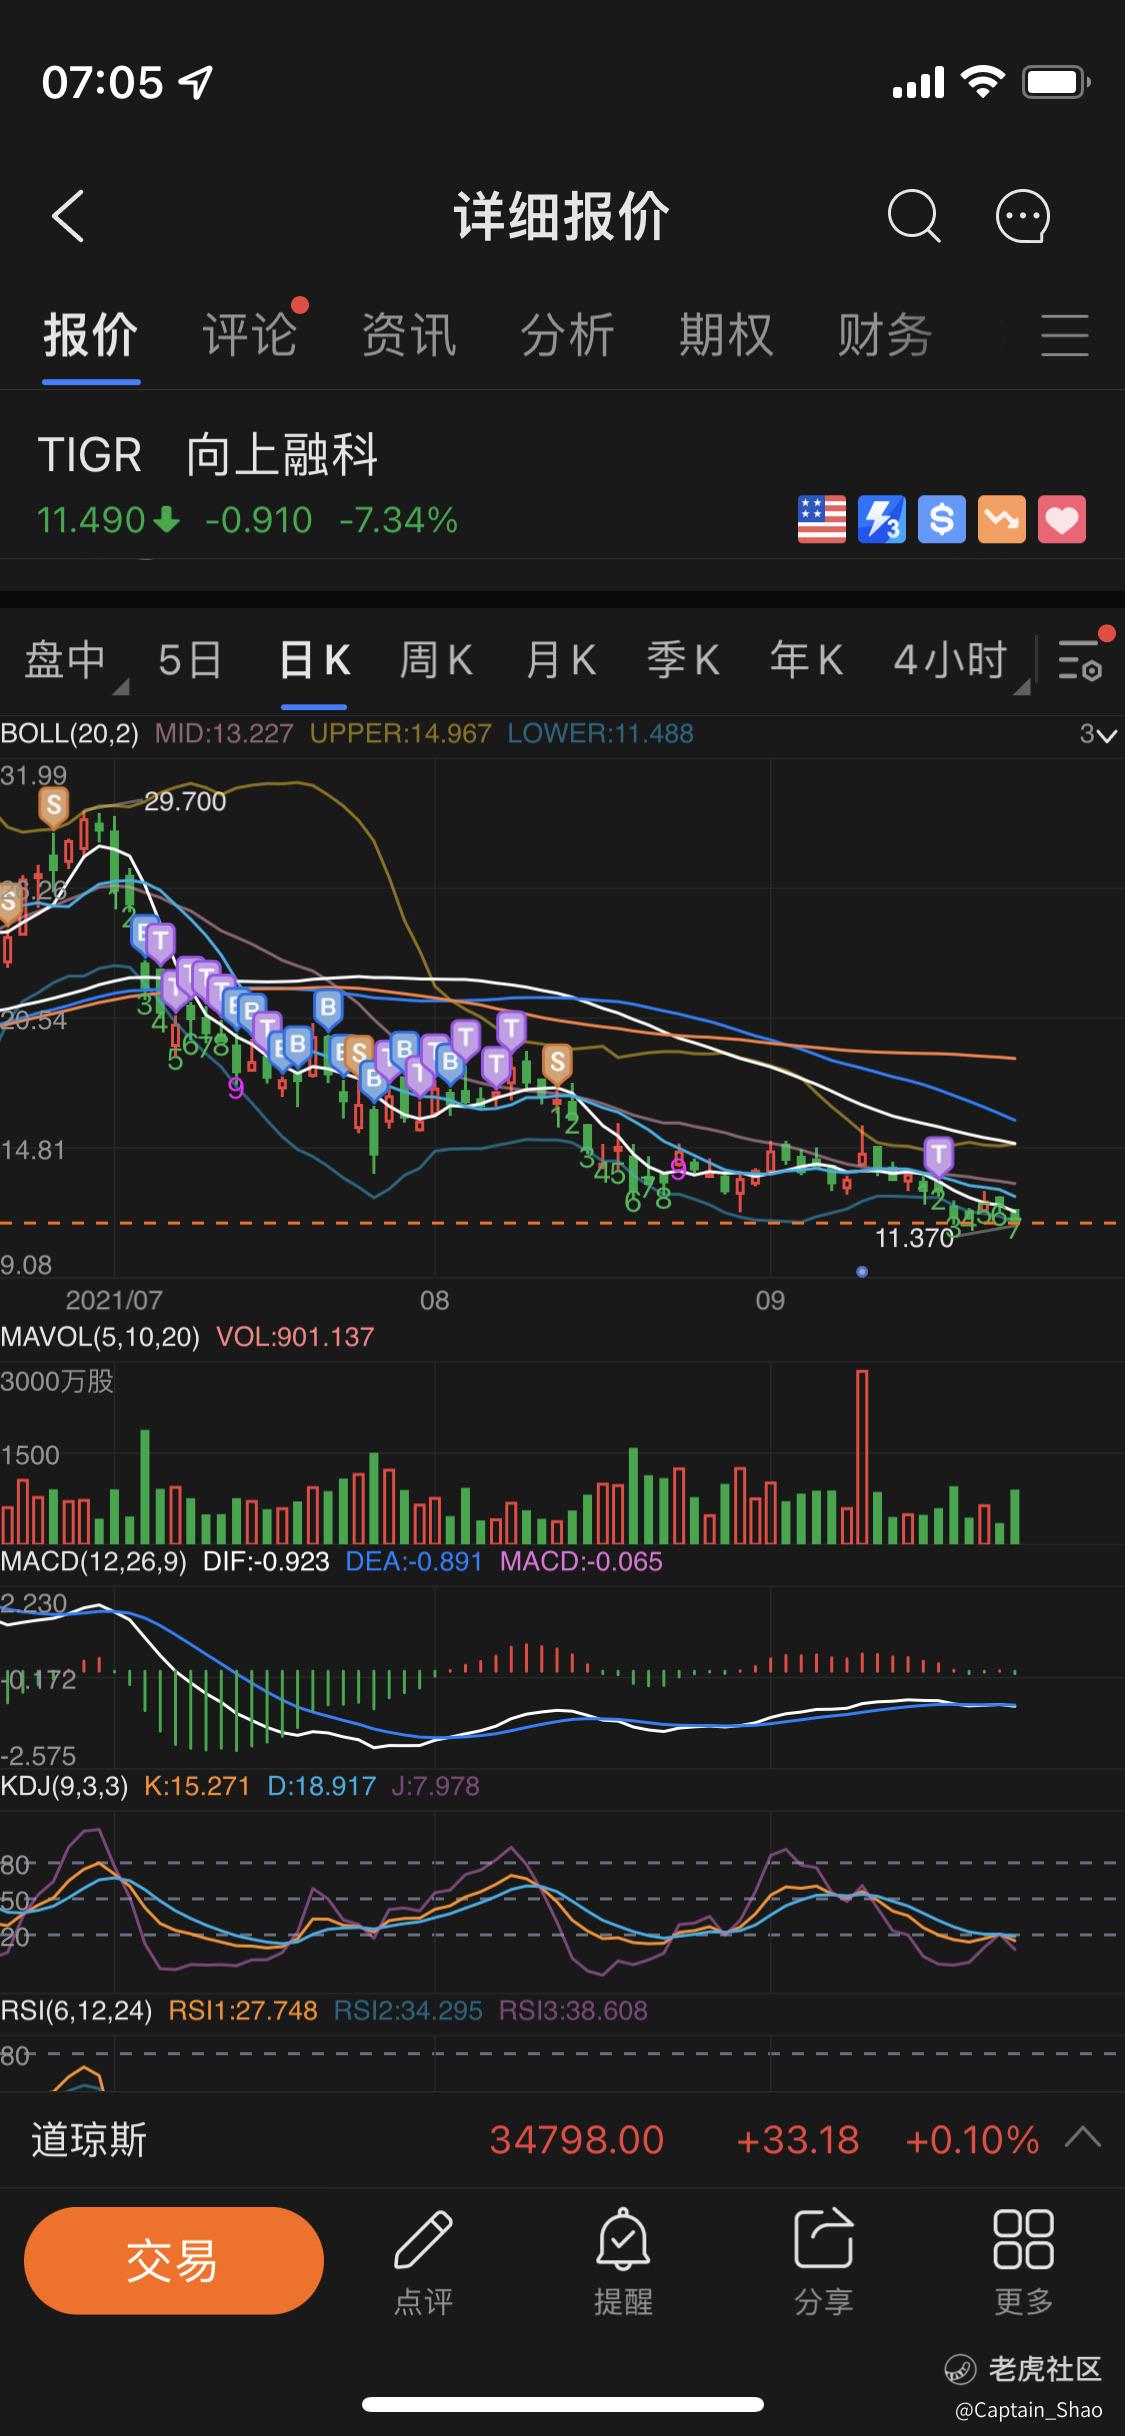This screenshot has width=1125, height=2436.
Task: Tap the MAVOL(5,10,20) indicator label
Action: pos(100,1337)
